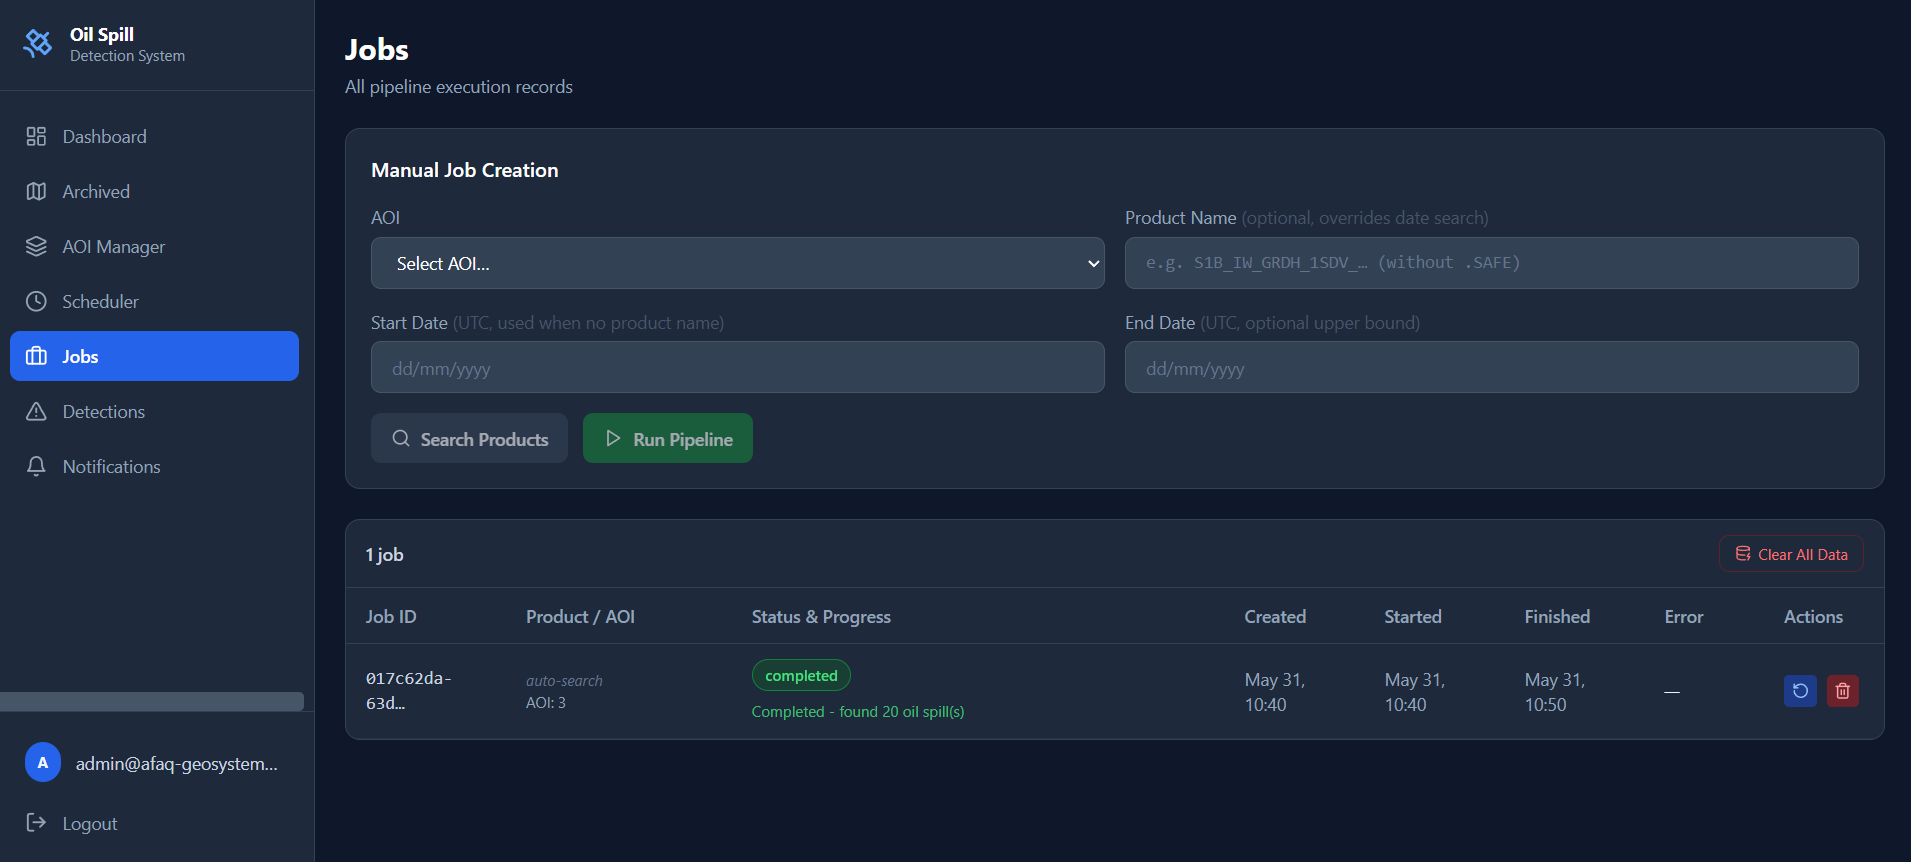
Task: Go to the Archived section
Action: (x=154, y=192)
